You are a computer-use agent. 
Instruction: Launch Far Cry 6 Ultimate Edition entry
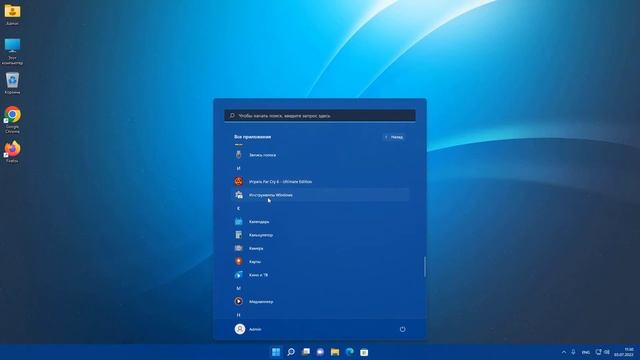coord(320,181)
